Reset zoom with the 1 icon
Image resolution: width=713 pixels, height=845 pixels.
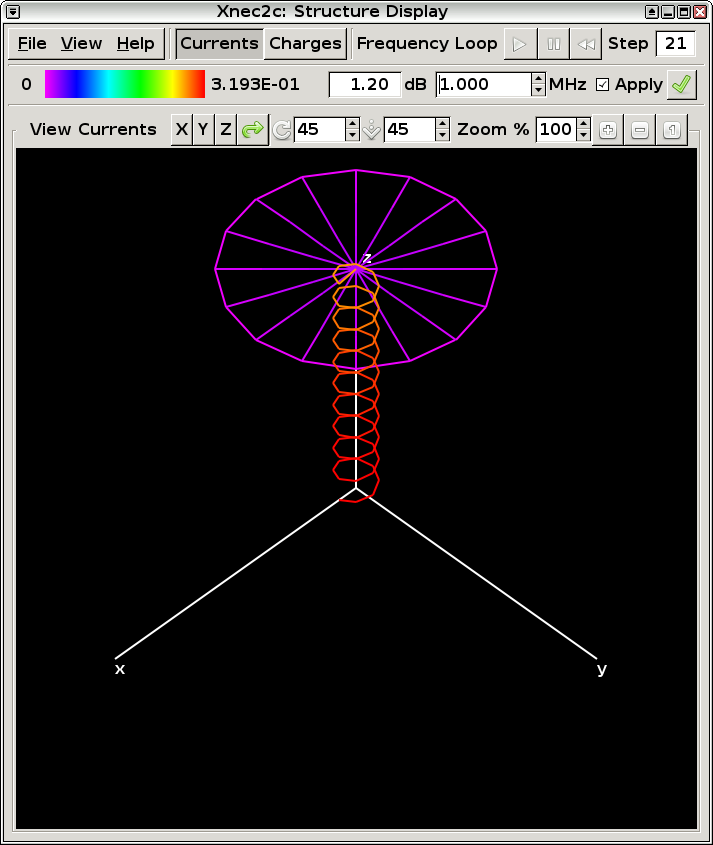(672, 130)
